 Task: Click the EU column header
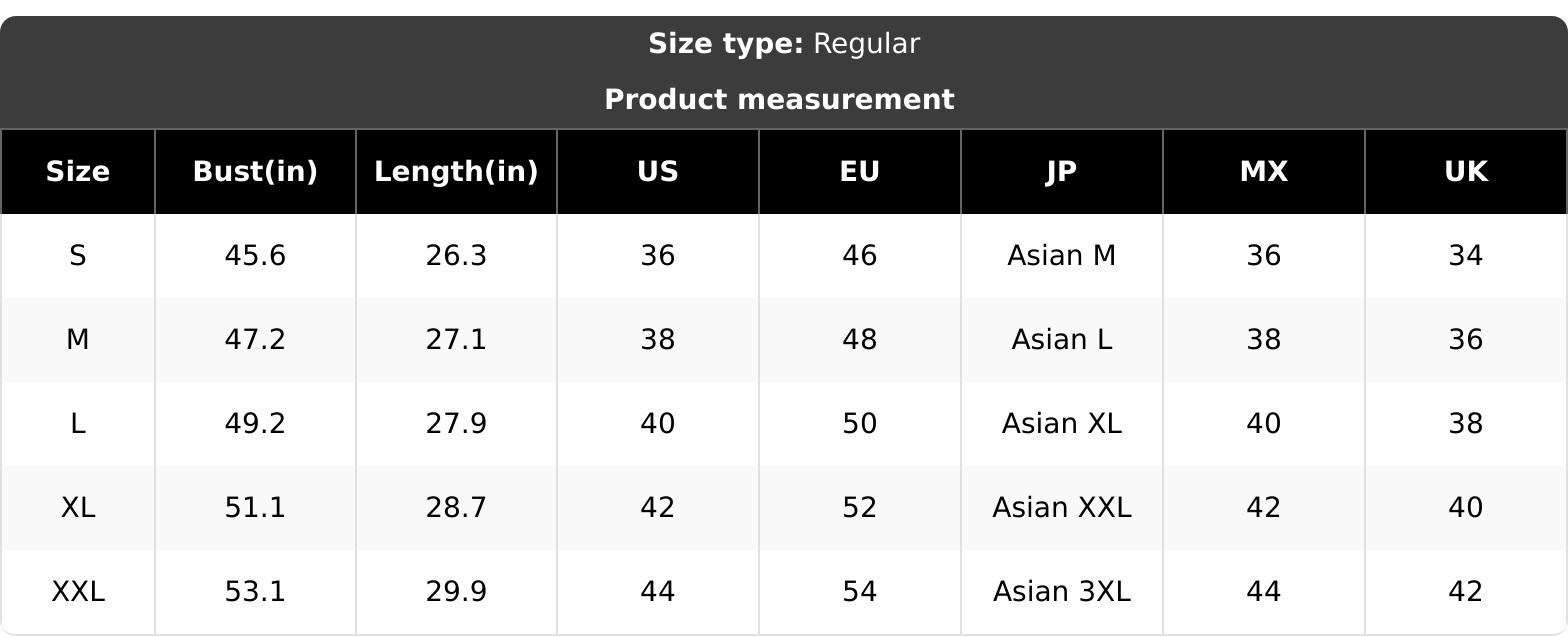pos(860,172)
